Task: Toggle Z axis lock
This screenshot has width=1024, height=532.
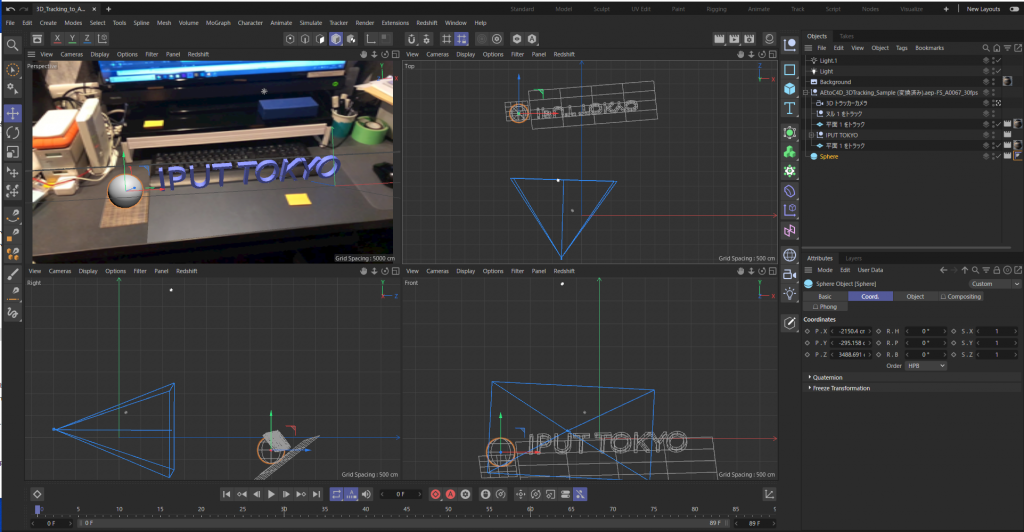Action: [x=88, y=39]
